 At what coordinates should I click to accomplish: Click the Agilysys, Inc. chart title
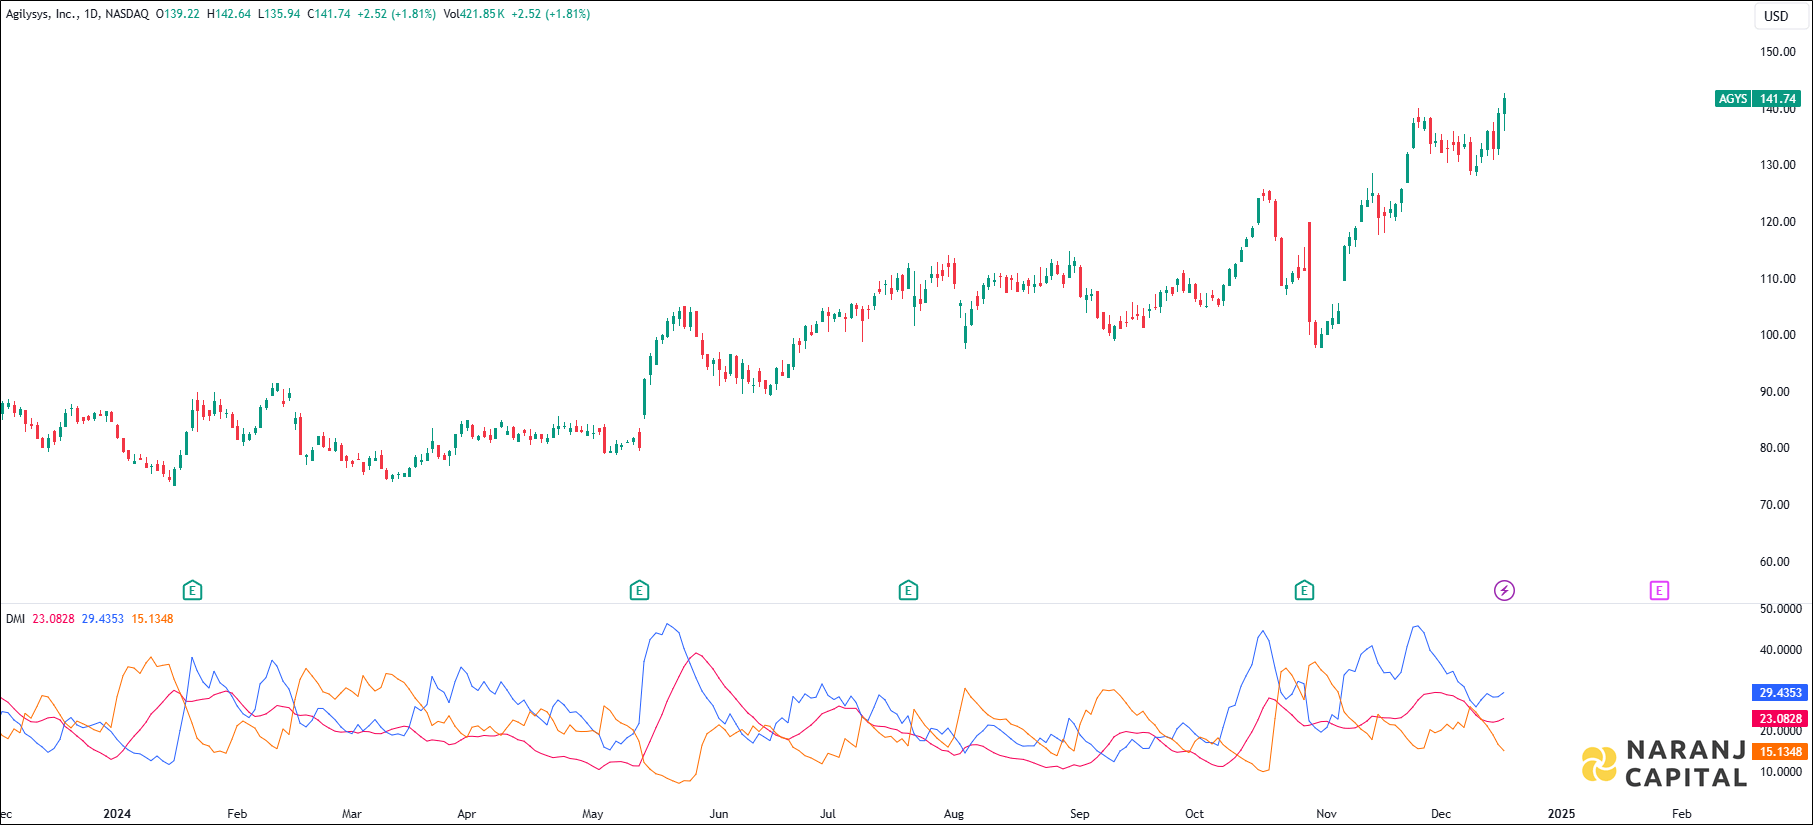click(x=40, y=14)
